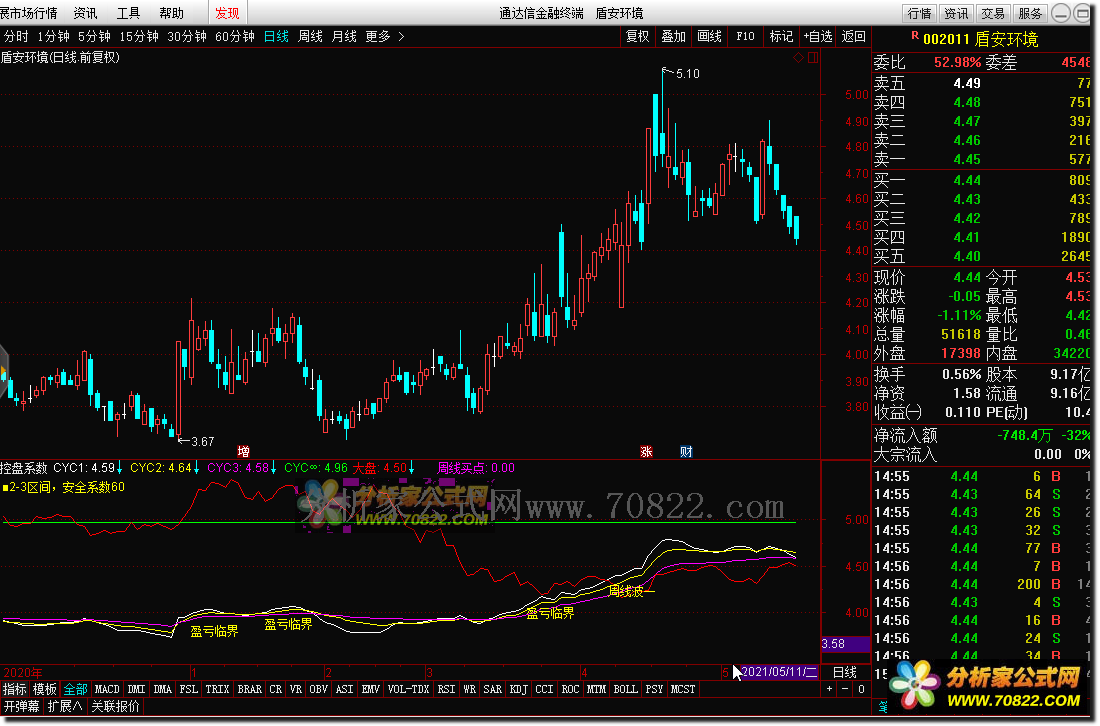Image resolution: width=1100 pixels, height=726 pixels.
Task: Select the RSI indicator
Action: pos(446,689)
